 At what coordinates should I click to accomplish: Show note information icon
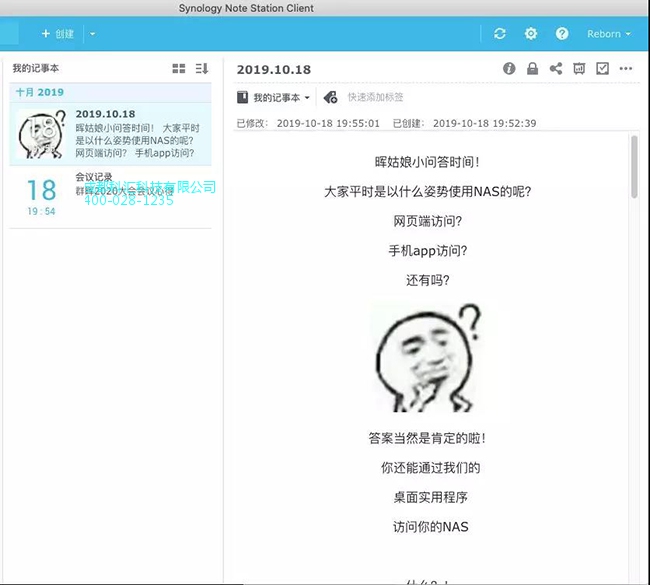click(x=509, y=68)
